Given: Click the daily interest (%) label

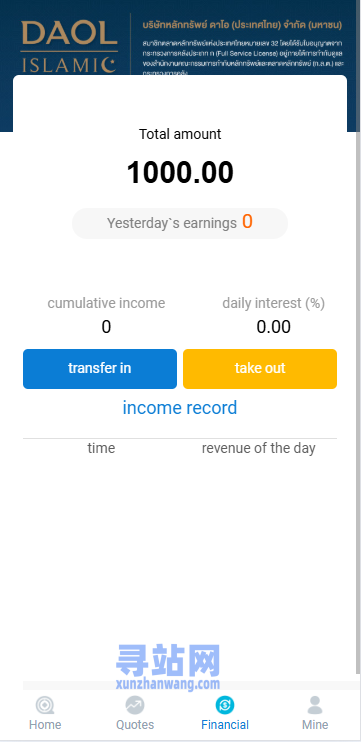Looking at the screenshot, I should click(x=273, y=303).
